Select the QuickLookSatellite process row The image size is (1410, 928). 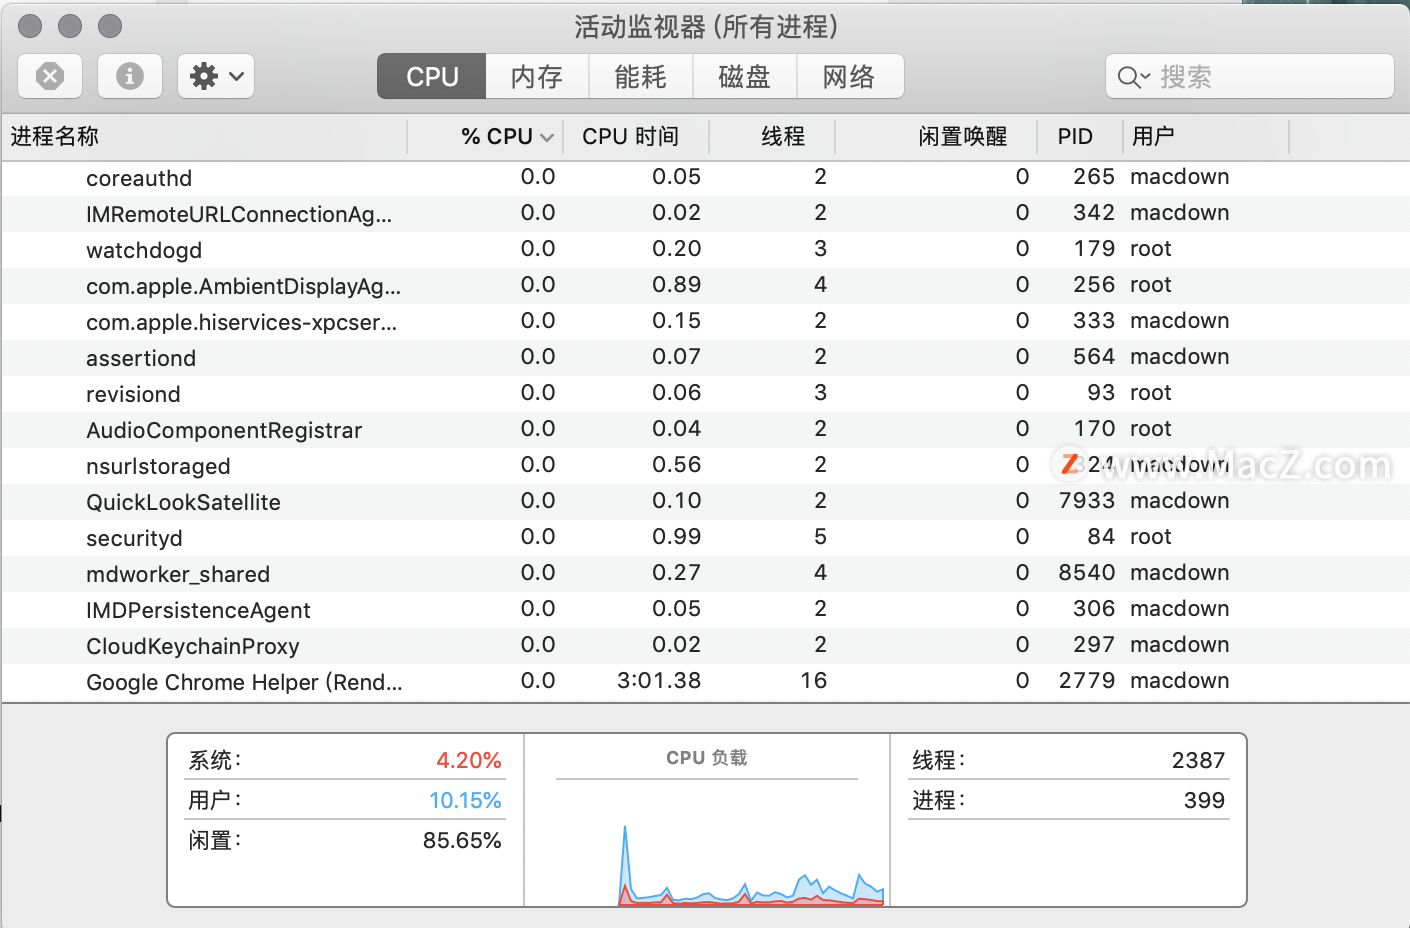(x=705, y=501)
